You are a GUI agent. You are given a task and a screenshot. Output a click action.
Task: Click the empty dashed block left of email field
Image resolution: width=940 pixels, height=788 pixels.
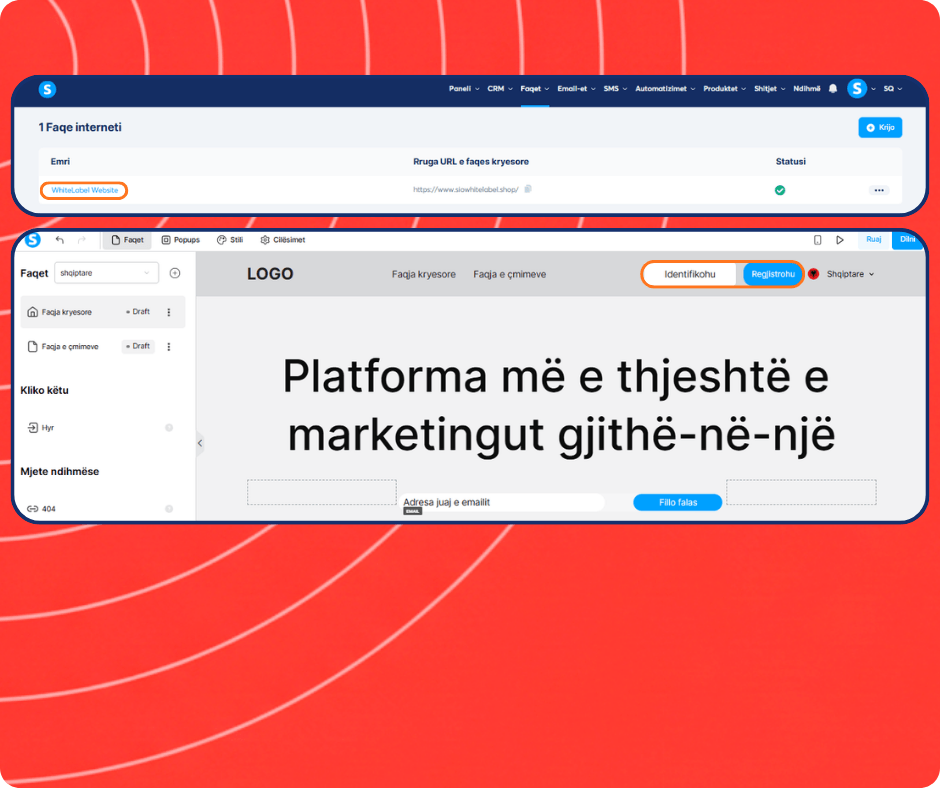322,492
